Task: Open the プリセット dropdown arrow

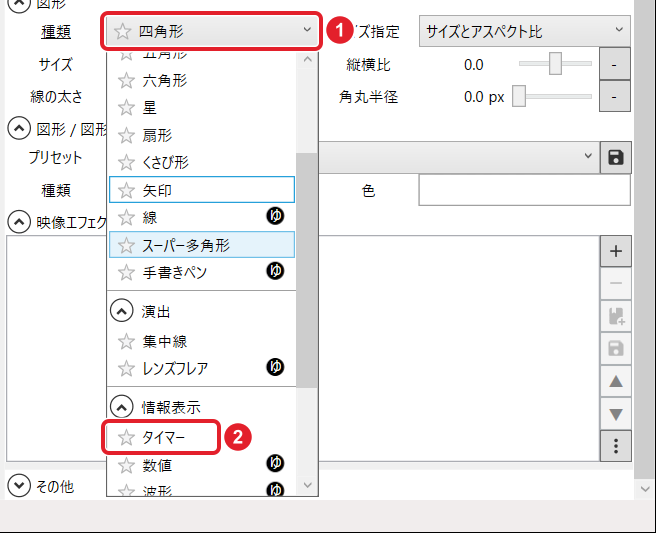Action: click(588, 156)
